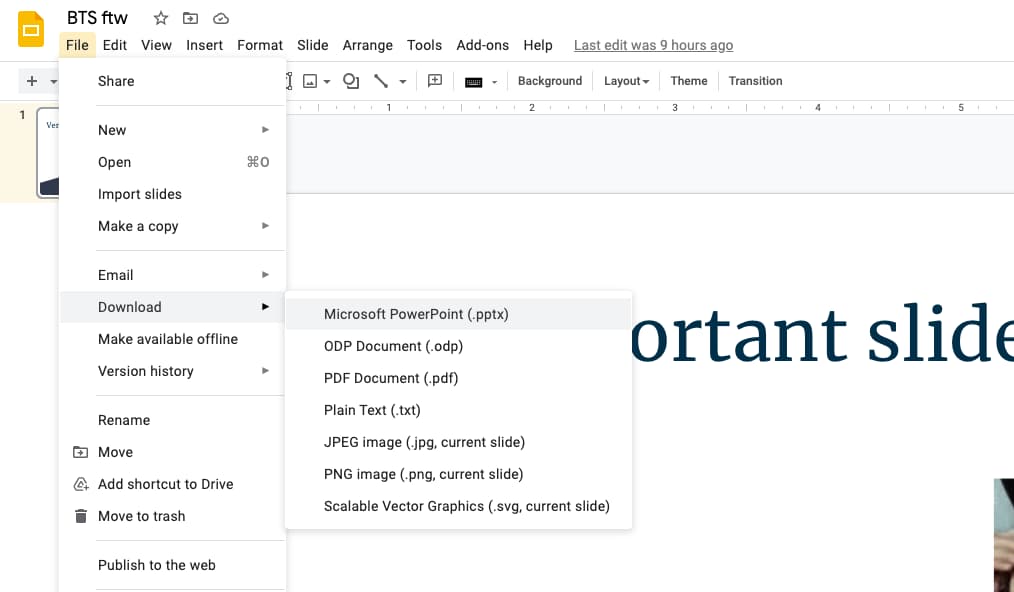The height and width of the screenshot is (592, 1014).
Task: Click the Background button
Action: click(549, 81)
